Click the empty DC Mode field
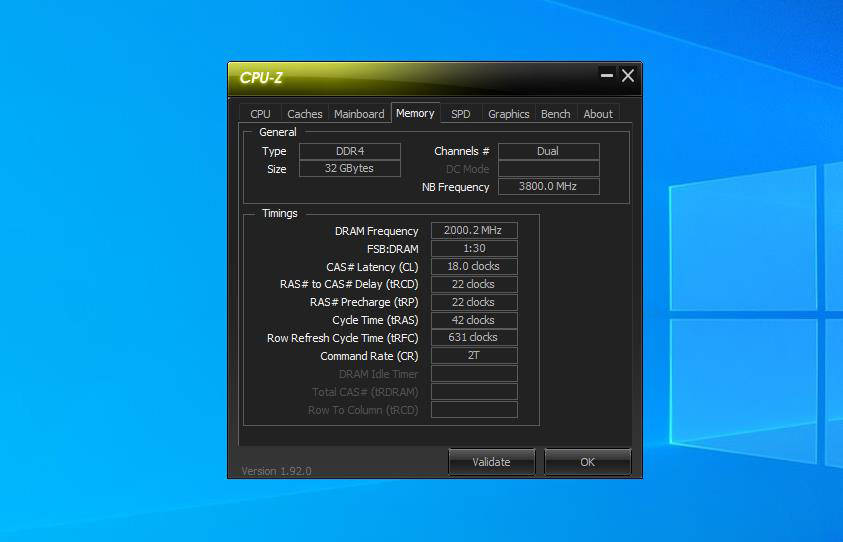This screenshot has height=542, width=843. click(x=548, y=169)
